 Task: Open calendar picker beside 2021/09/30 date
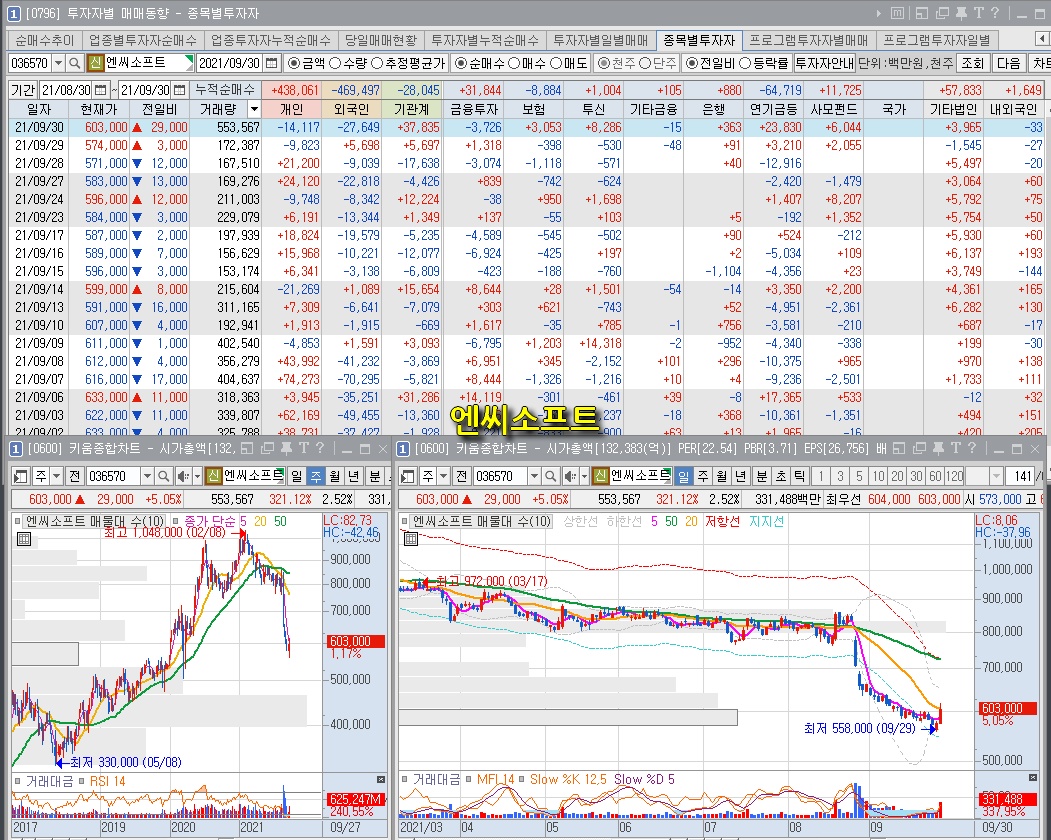tap(271, 63)
